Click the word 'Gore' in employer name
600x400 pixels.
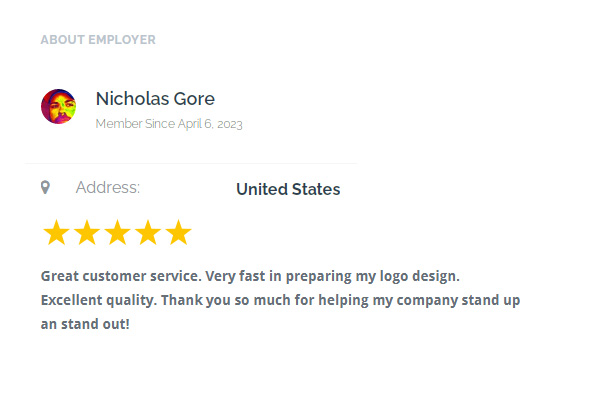click(x=194, y=99)
